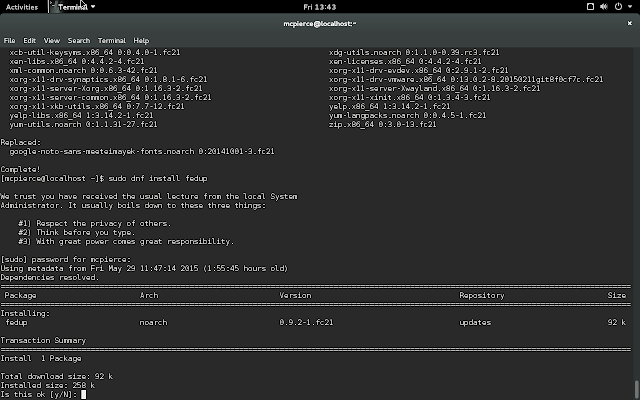640x400 pixels.
Task: Click the 'Size' column header
Action: tap(616, 295)
